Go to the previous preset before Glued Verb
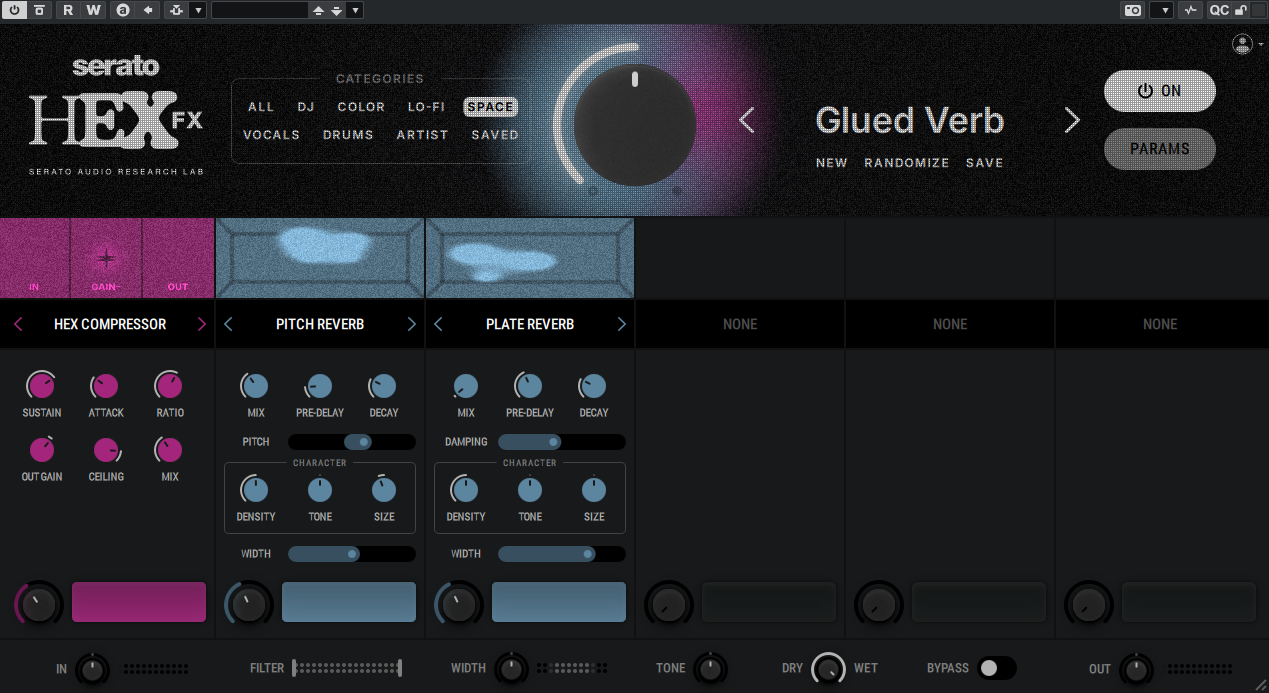The height and width of the screenshot is (693, 1269). pos(747,121)
